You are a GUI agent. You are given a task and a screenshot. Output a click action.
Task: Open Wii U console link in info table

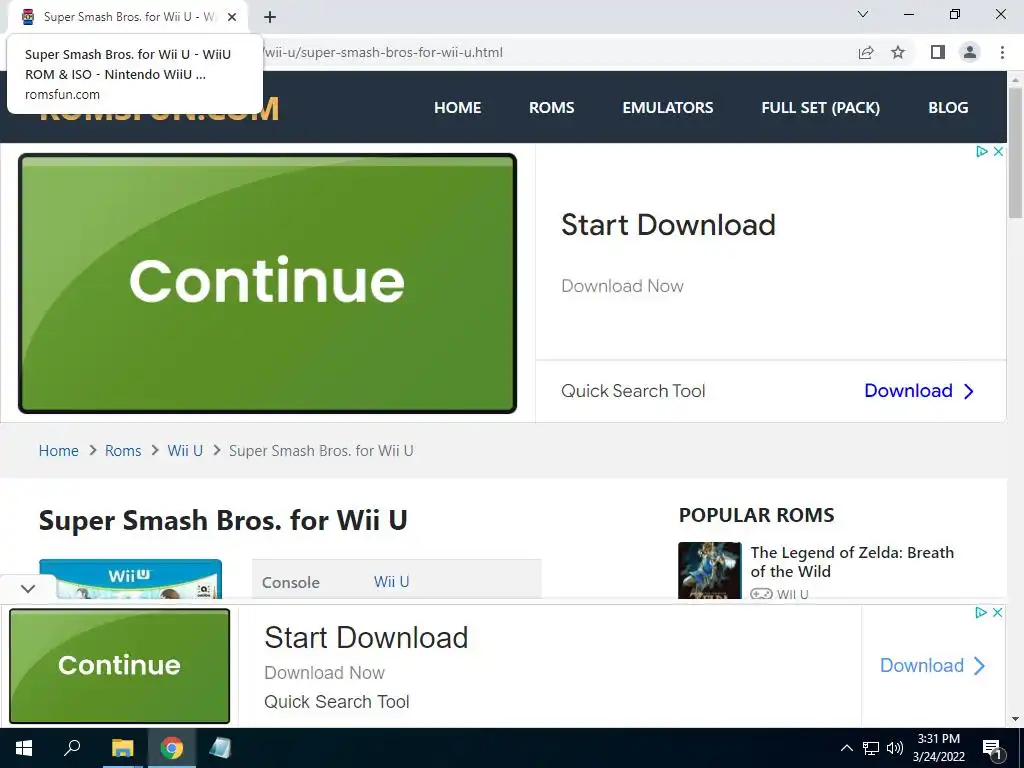tap(391, 582)
